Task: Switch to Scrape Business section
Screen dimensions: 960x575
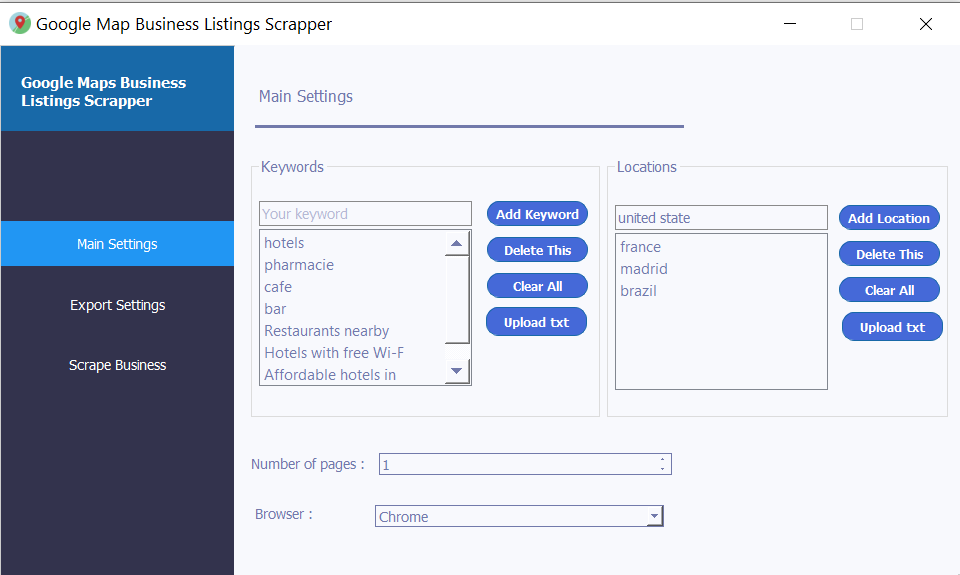Action: (117, 365)
